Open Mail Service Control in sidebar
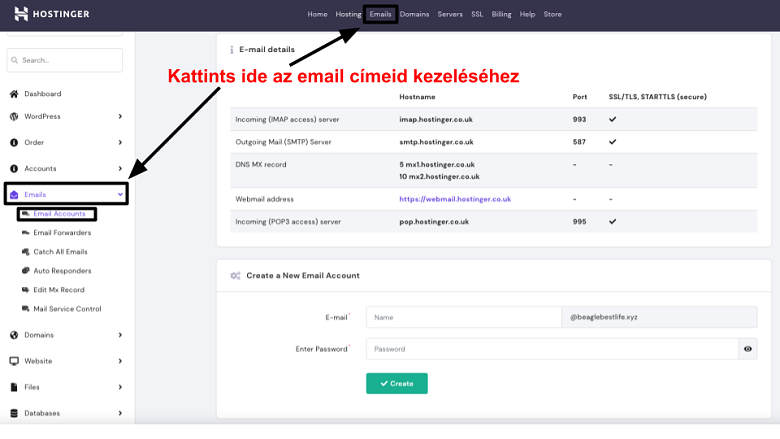 pos(67,309)
